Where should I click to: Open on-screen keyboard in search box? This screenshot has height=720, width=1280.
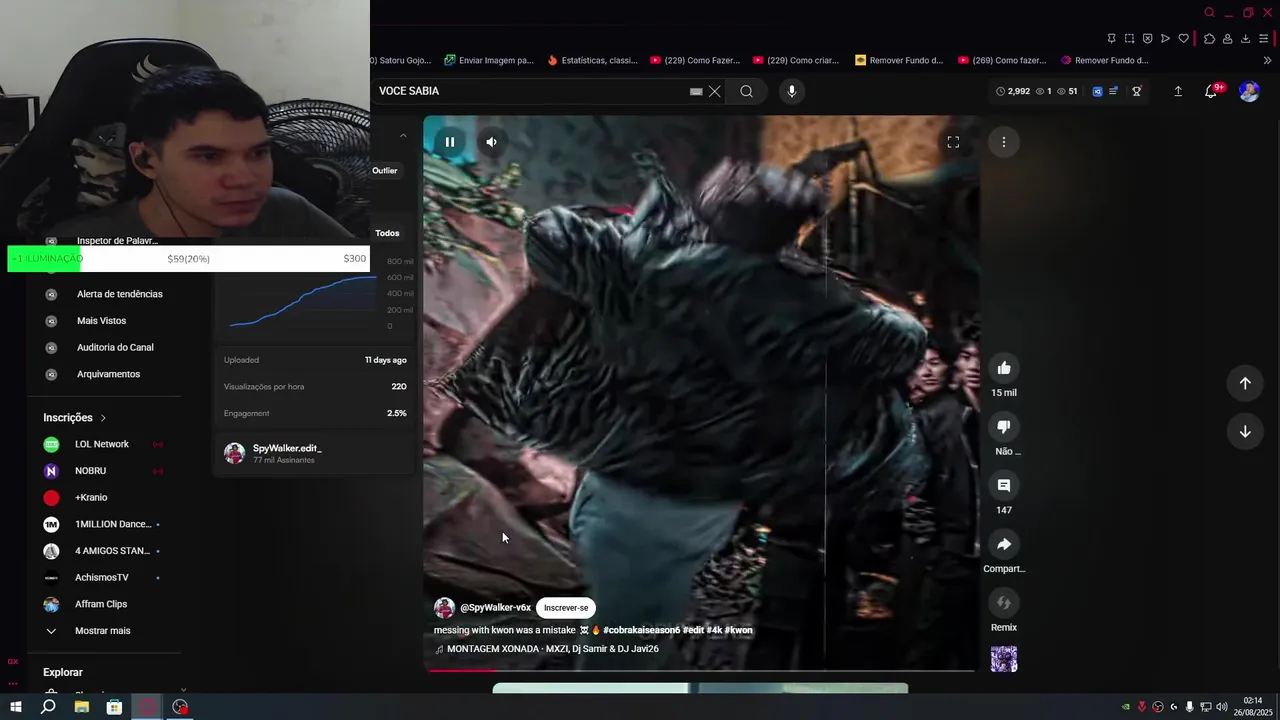(696, 91)
